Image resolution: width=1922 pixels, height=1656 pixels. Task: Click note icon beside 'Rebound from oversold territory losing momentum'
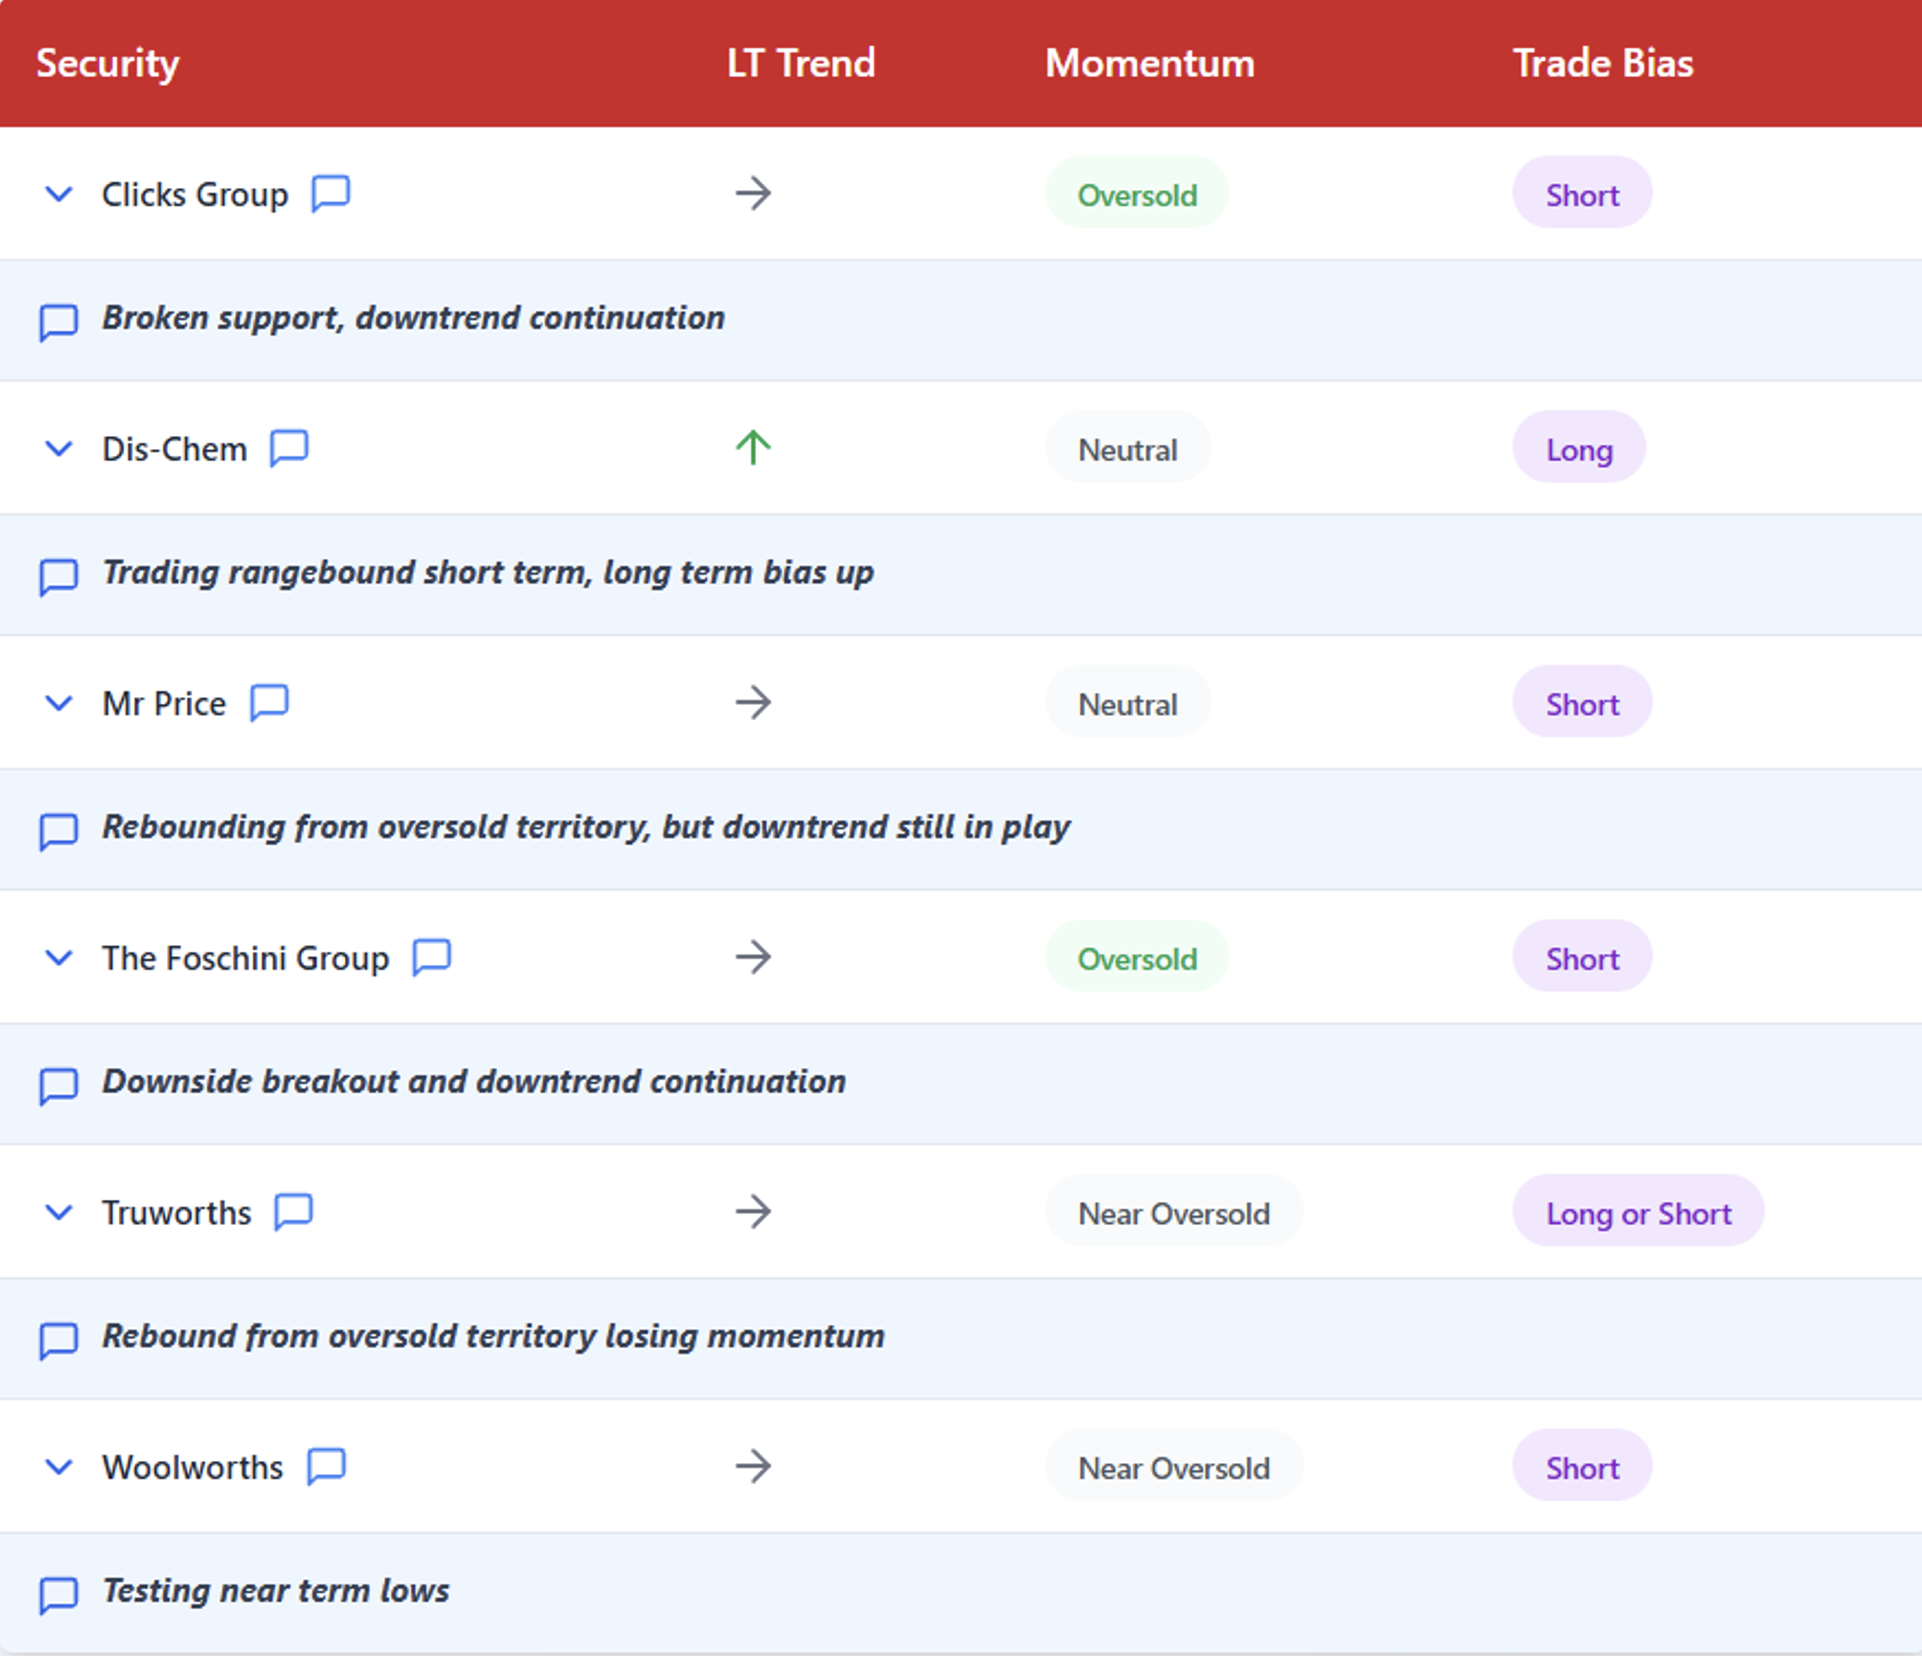click(x=58, y=1340)
